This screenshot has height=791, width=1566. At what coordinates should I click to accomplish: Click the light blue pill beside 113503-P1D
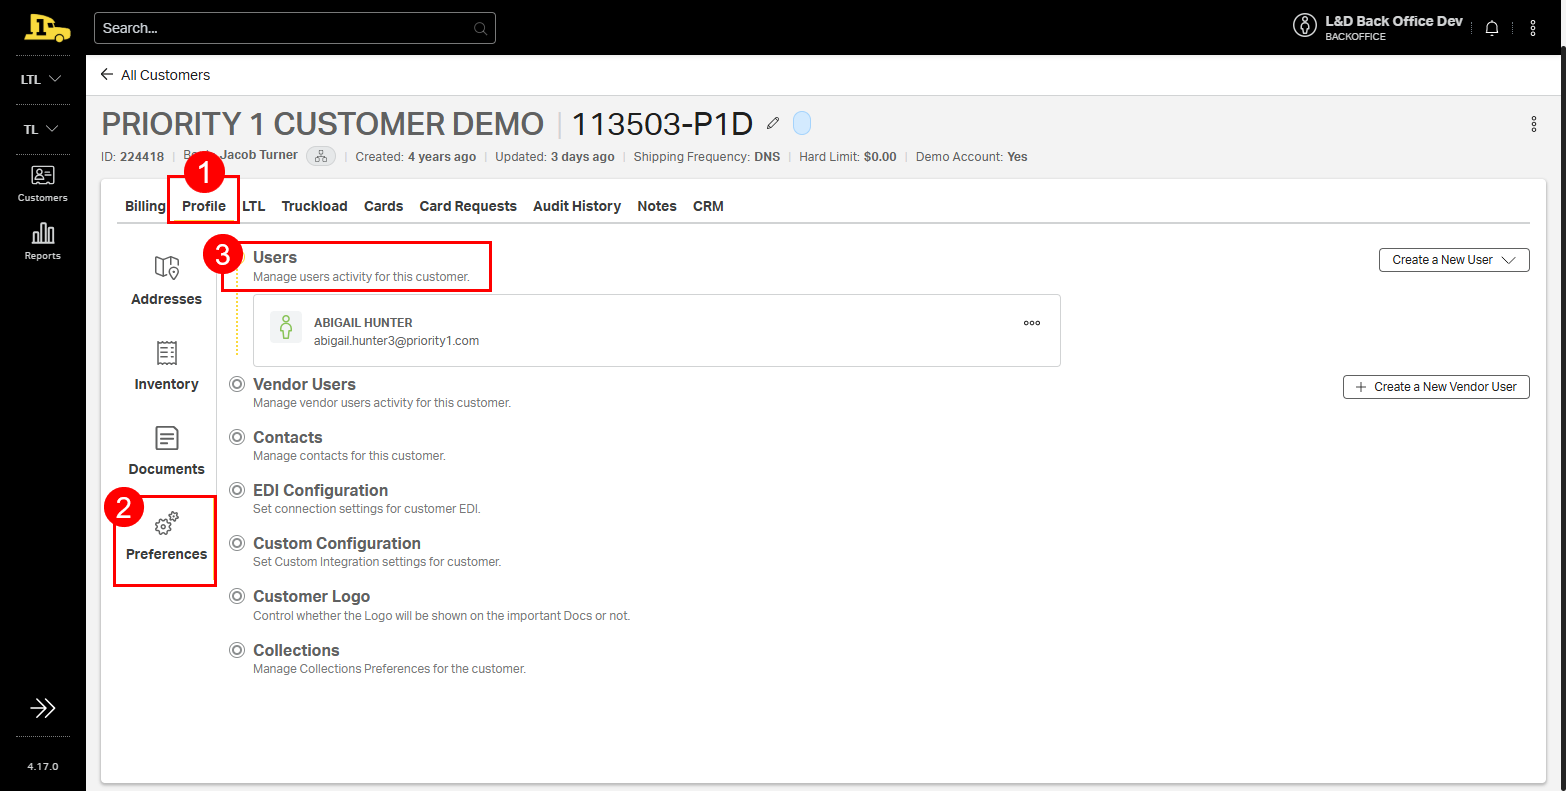pos(802,123)
